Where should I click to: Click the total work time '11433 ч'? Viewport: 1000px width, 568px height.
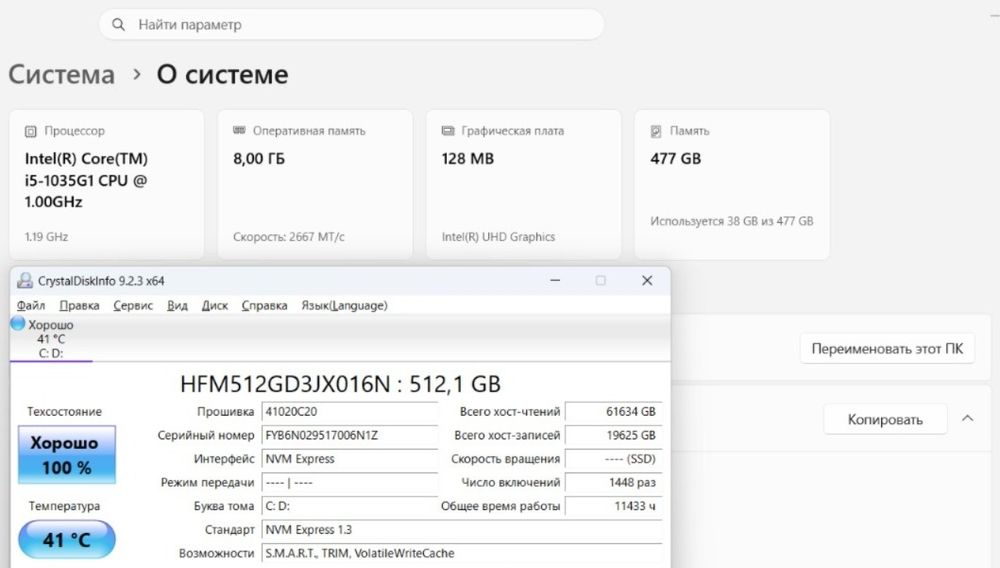[614, 506]
